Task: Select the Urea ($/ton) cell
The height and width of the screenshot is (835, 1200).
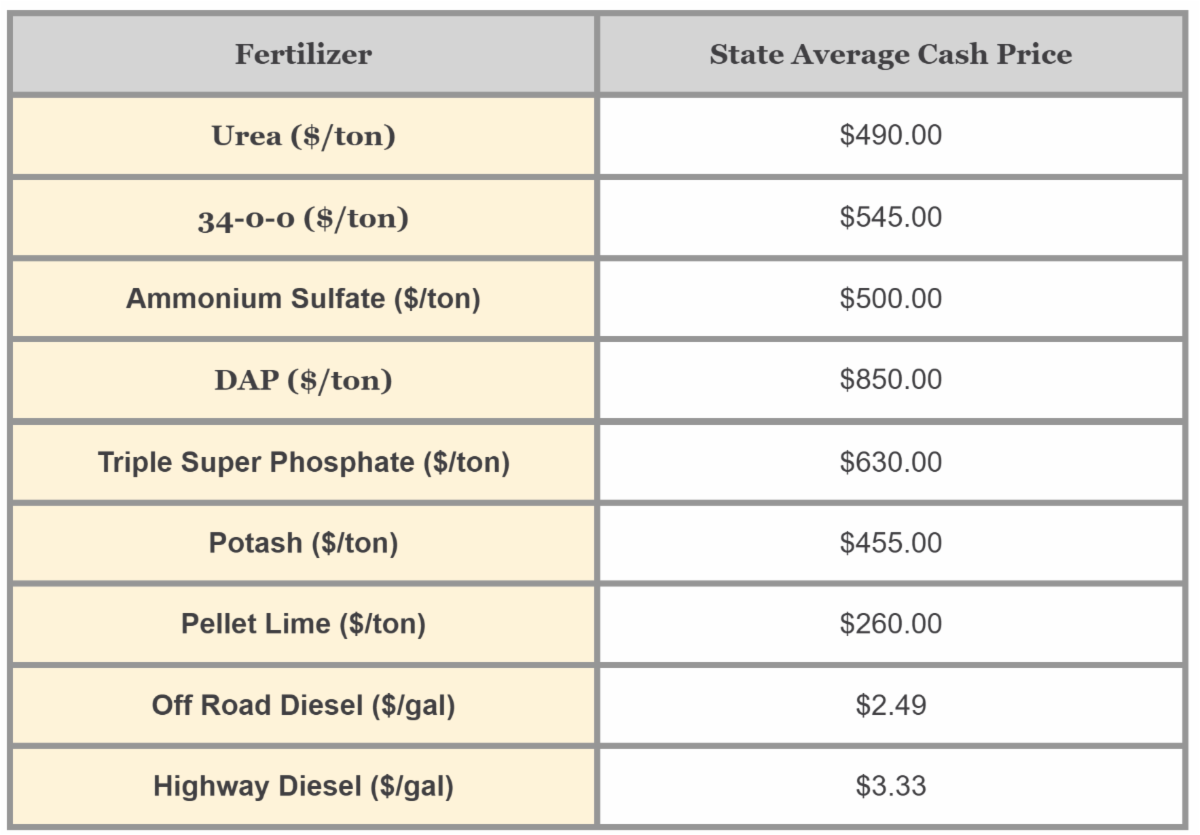Action: 303,136
